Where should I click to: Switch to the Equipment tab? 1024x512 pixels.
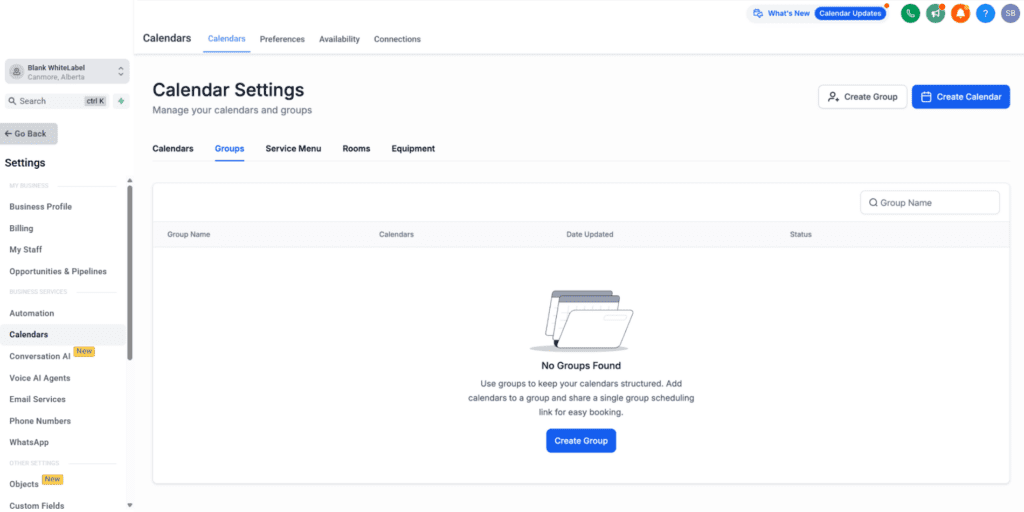click(413, 149)
